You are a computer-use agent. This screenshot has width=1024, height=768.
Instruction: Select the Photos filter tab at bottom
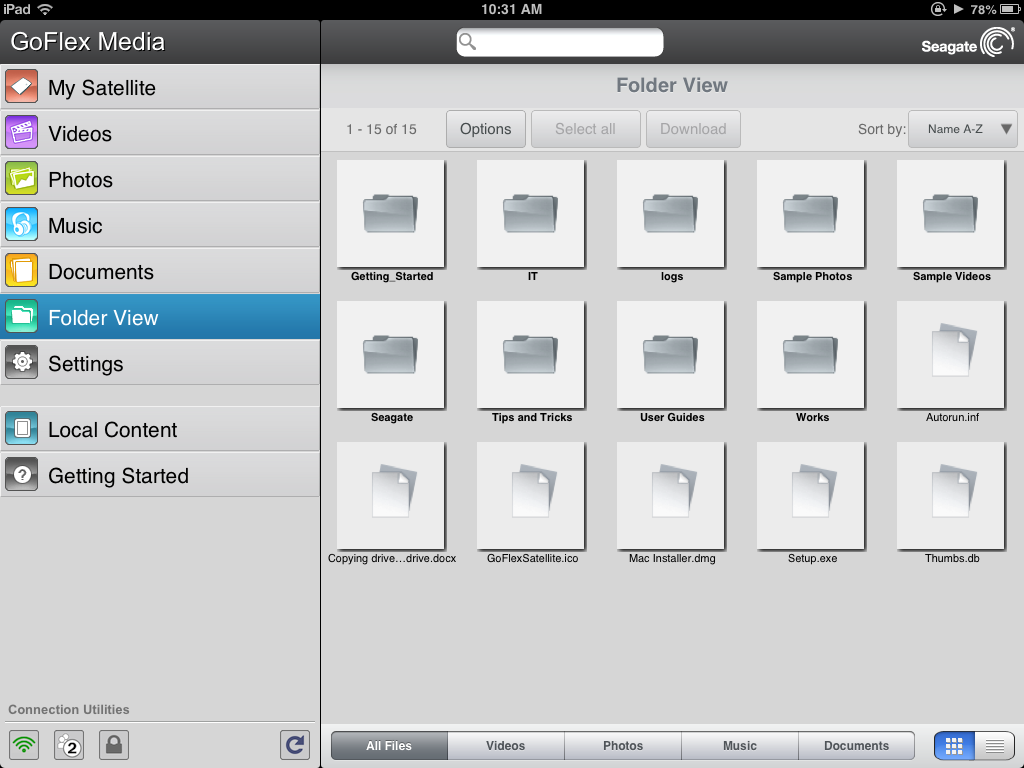pyautogui.click(x=623, y=745)
